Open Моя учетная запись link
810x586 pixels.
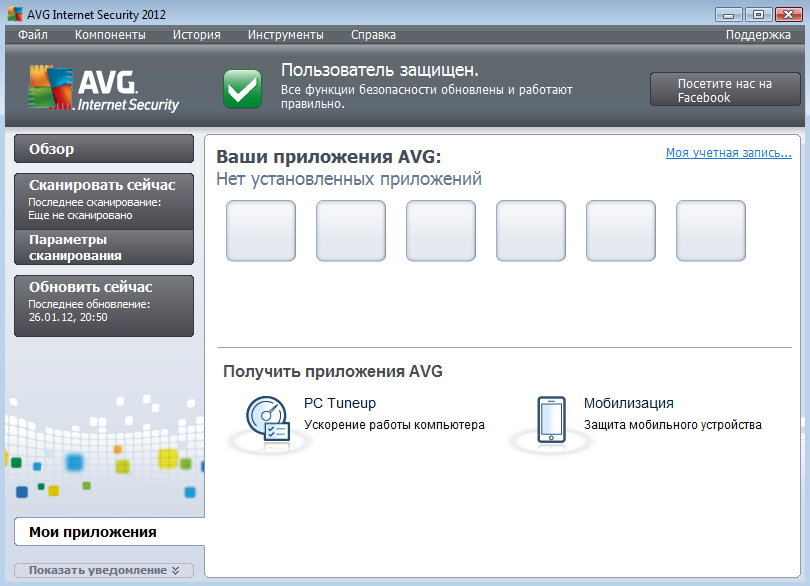click(728, 152)
